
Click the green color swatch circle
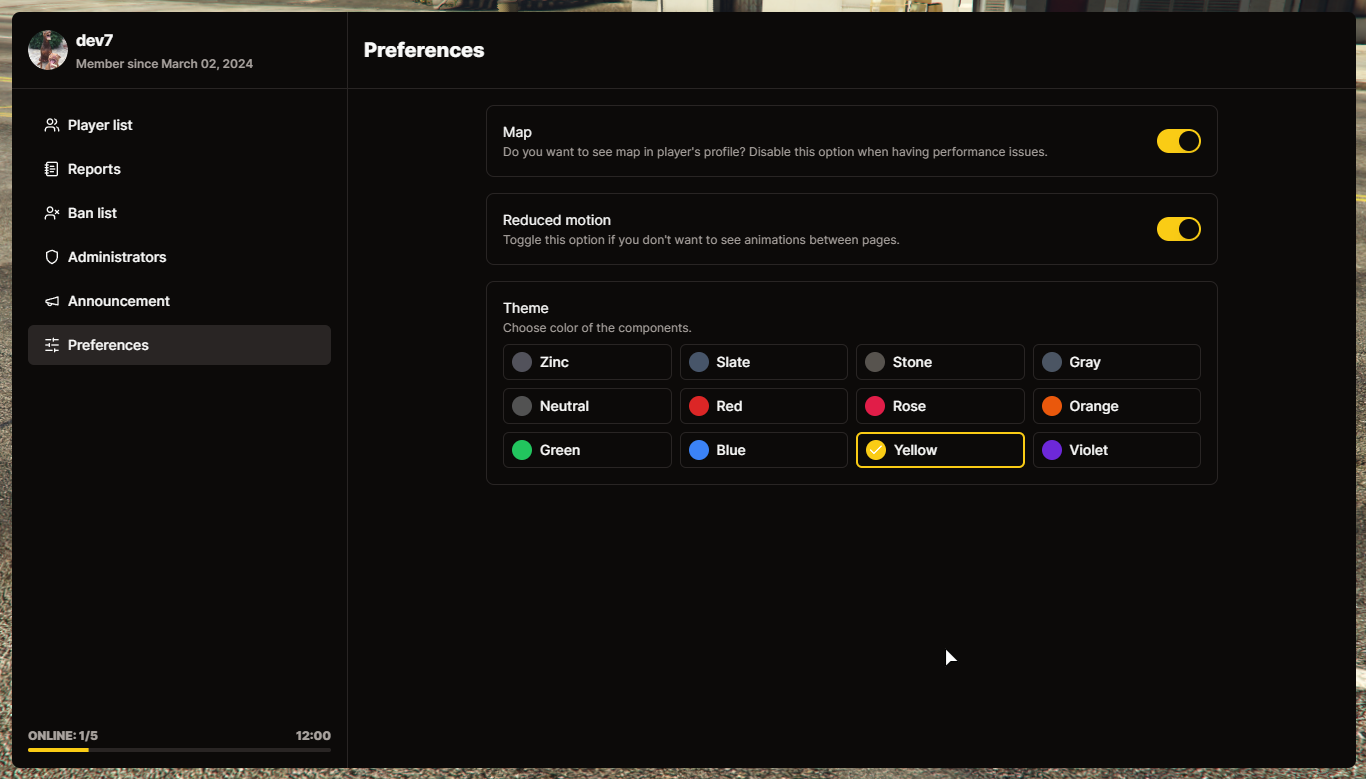(x=522, y=450)
